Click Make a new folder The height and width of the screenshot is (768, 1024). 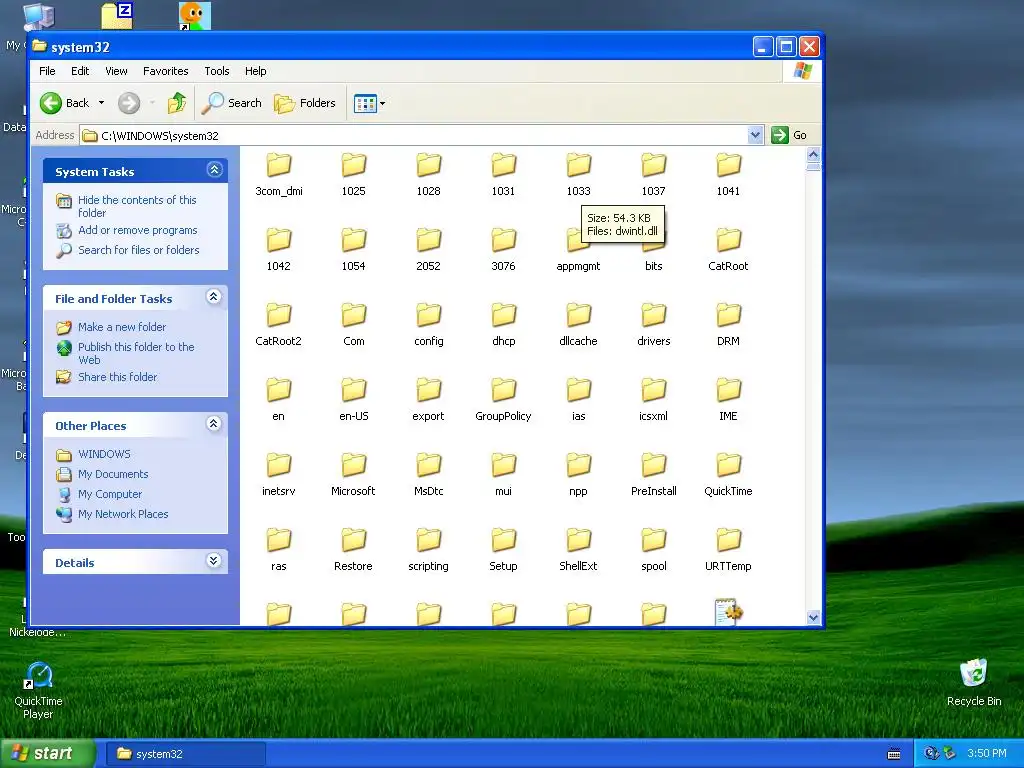[121, 327]
